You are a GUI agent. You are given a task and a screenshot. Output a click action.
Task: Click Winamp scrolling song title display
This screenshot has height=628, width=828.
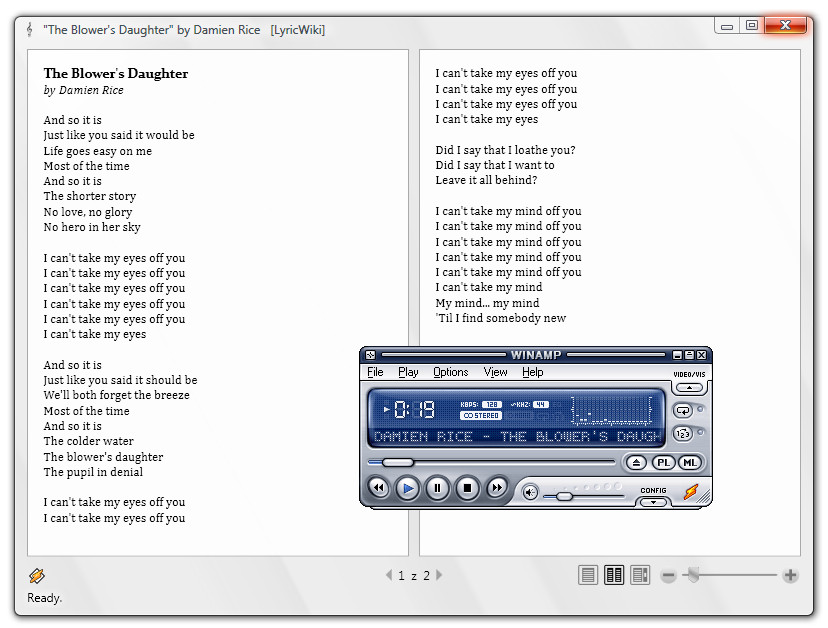(517, 437)
